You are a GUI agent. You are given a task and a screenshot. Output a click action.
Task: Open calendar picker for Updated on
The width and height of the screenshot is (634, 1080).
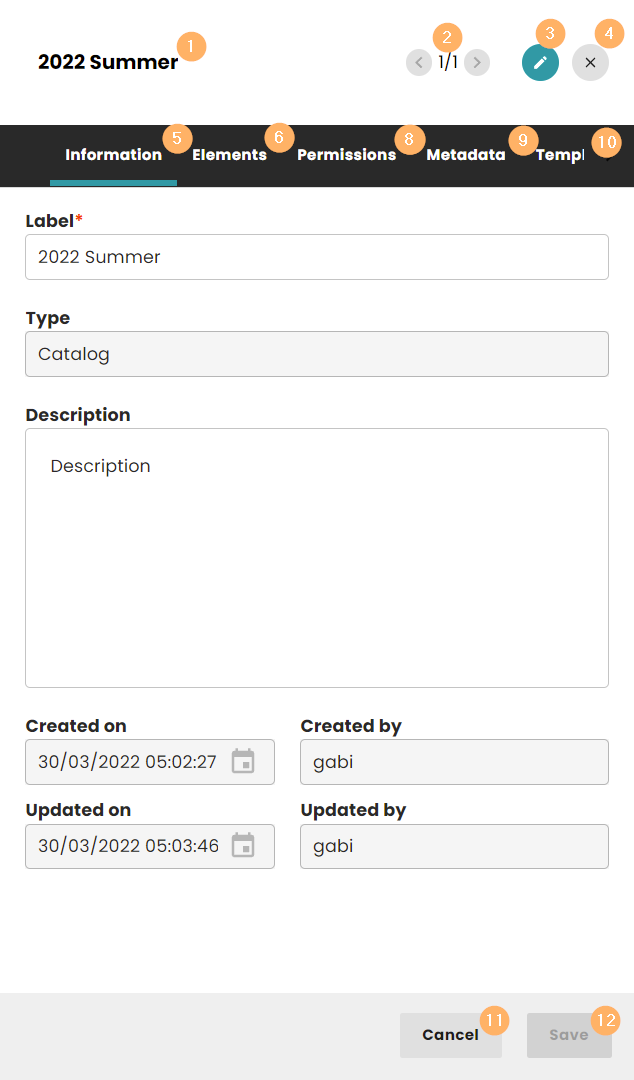(x=243, y=846)
